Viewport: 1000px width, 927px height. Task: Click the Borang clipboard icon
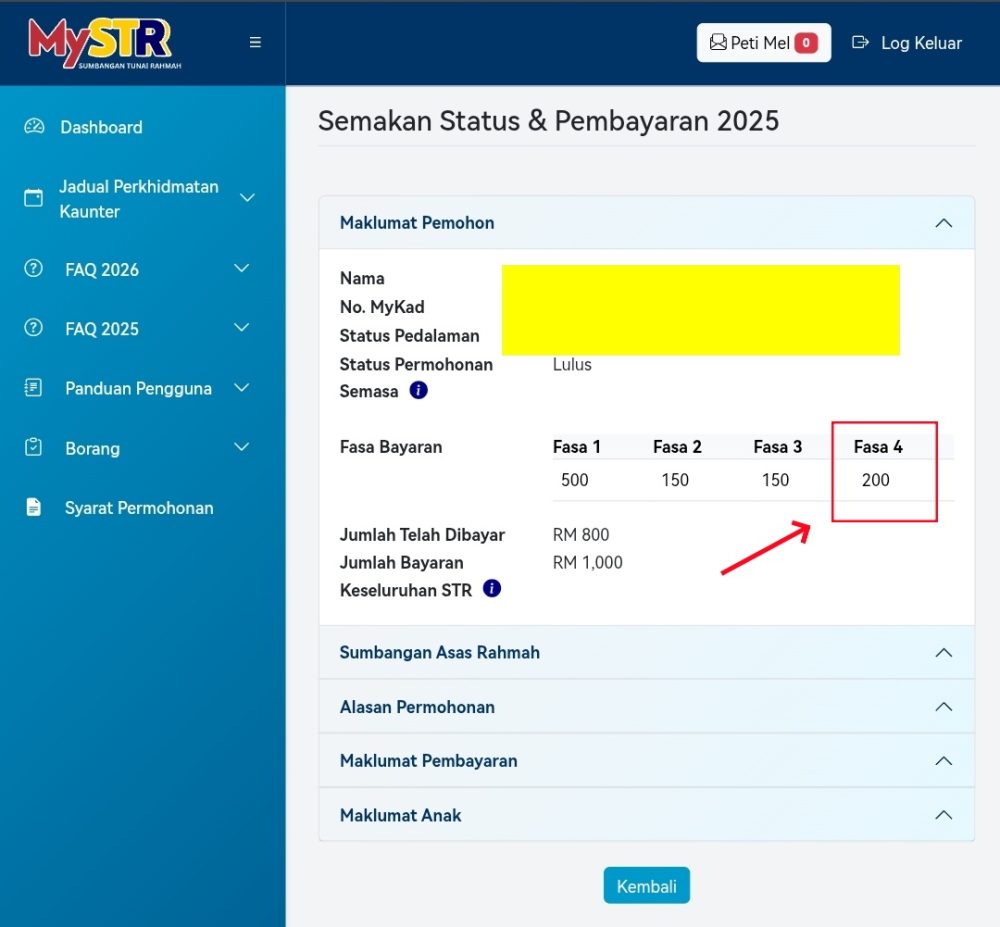(34, 448)
